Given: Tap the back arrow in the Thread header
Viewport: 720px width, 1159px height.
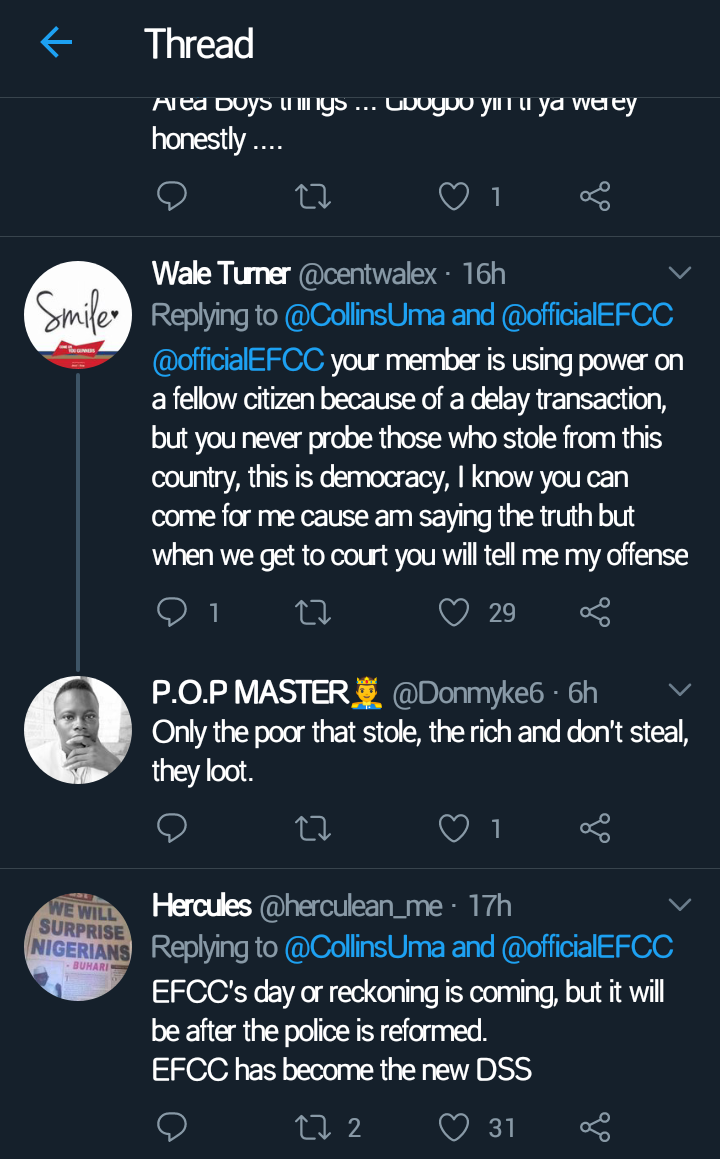Looking at the screenshot, I should [56, 43].
